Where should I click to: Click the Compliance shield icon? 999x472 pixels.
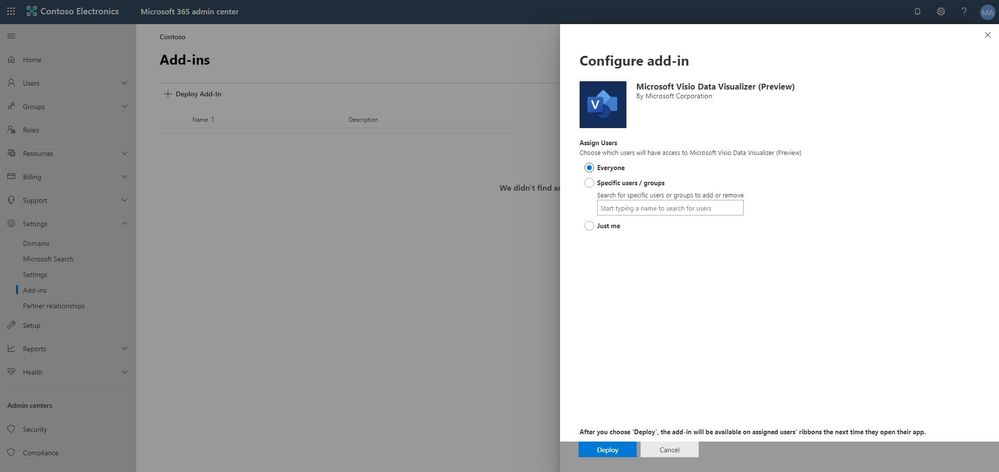(x=11, y=453)
